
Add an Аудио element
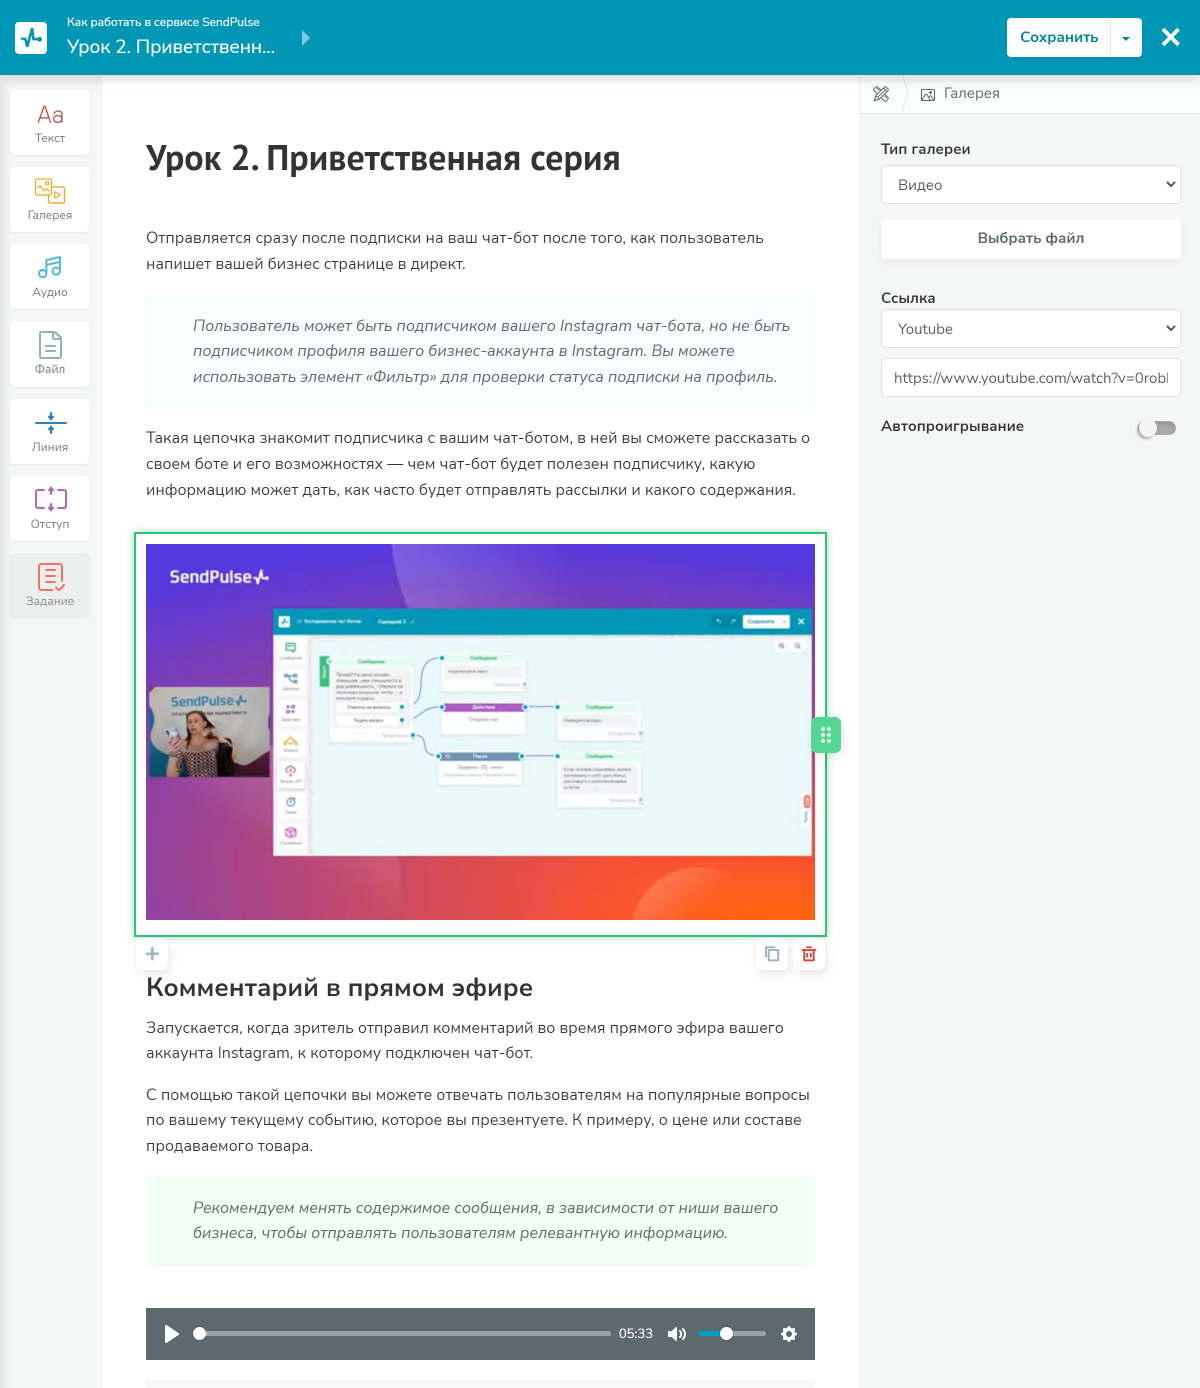[49, 276]
